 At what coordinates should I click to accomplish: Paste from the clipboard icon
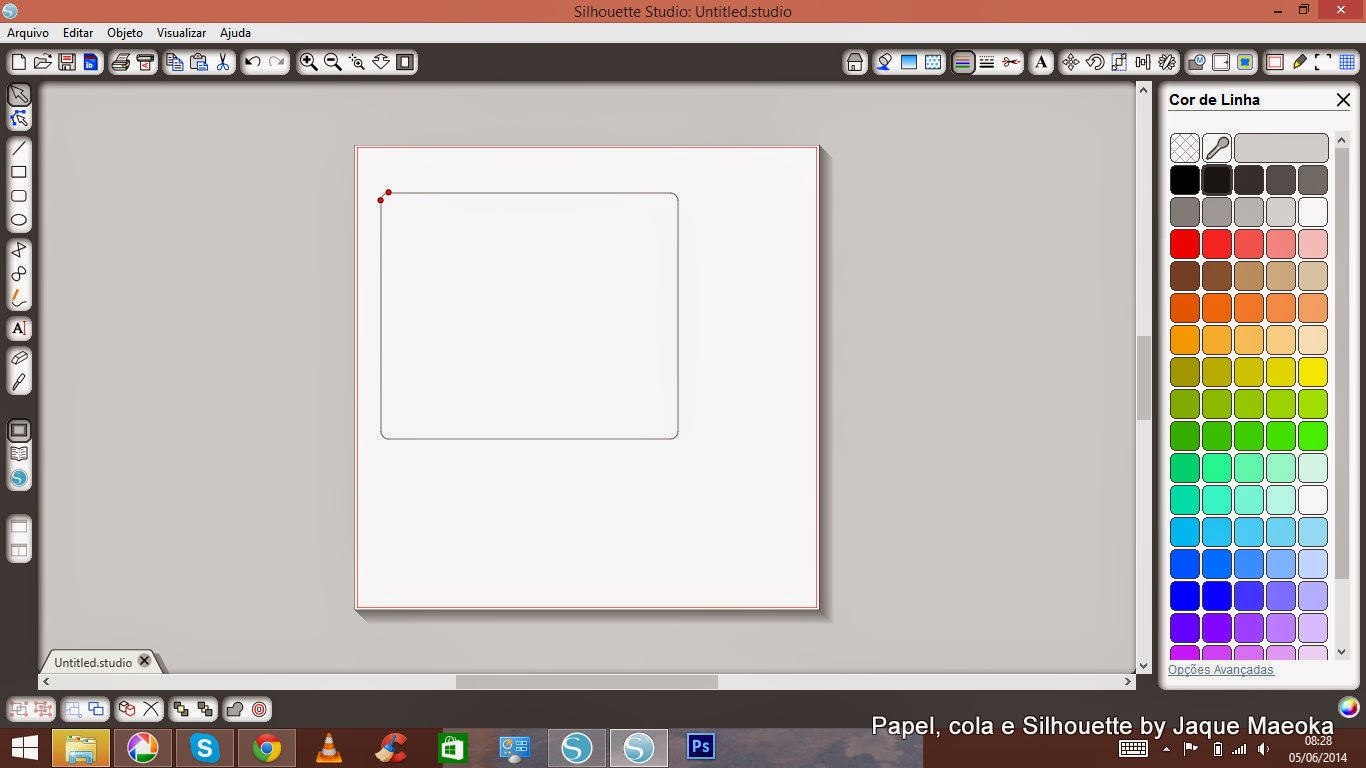[199, 62]
